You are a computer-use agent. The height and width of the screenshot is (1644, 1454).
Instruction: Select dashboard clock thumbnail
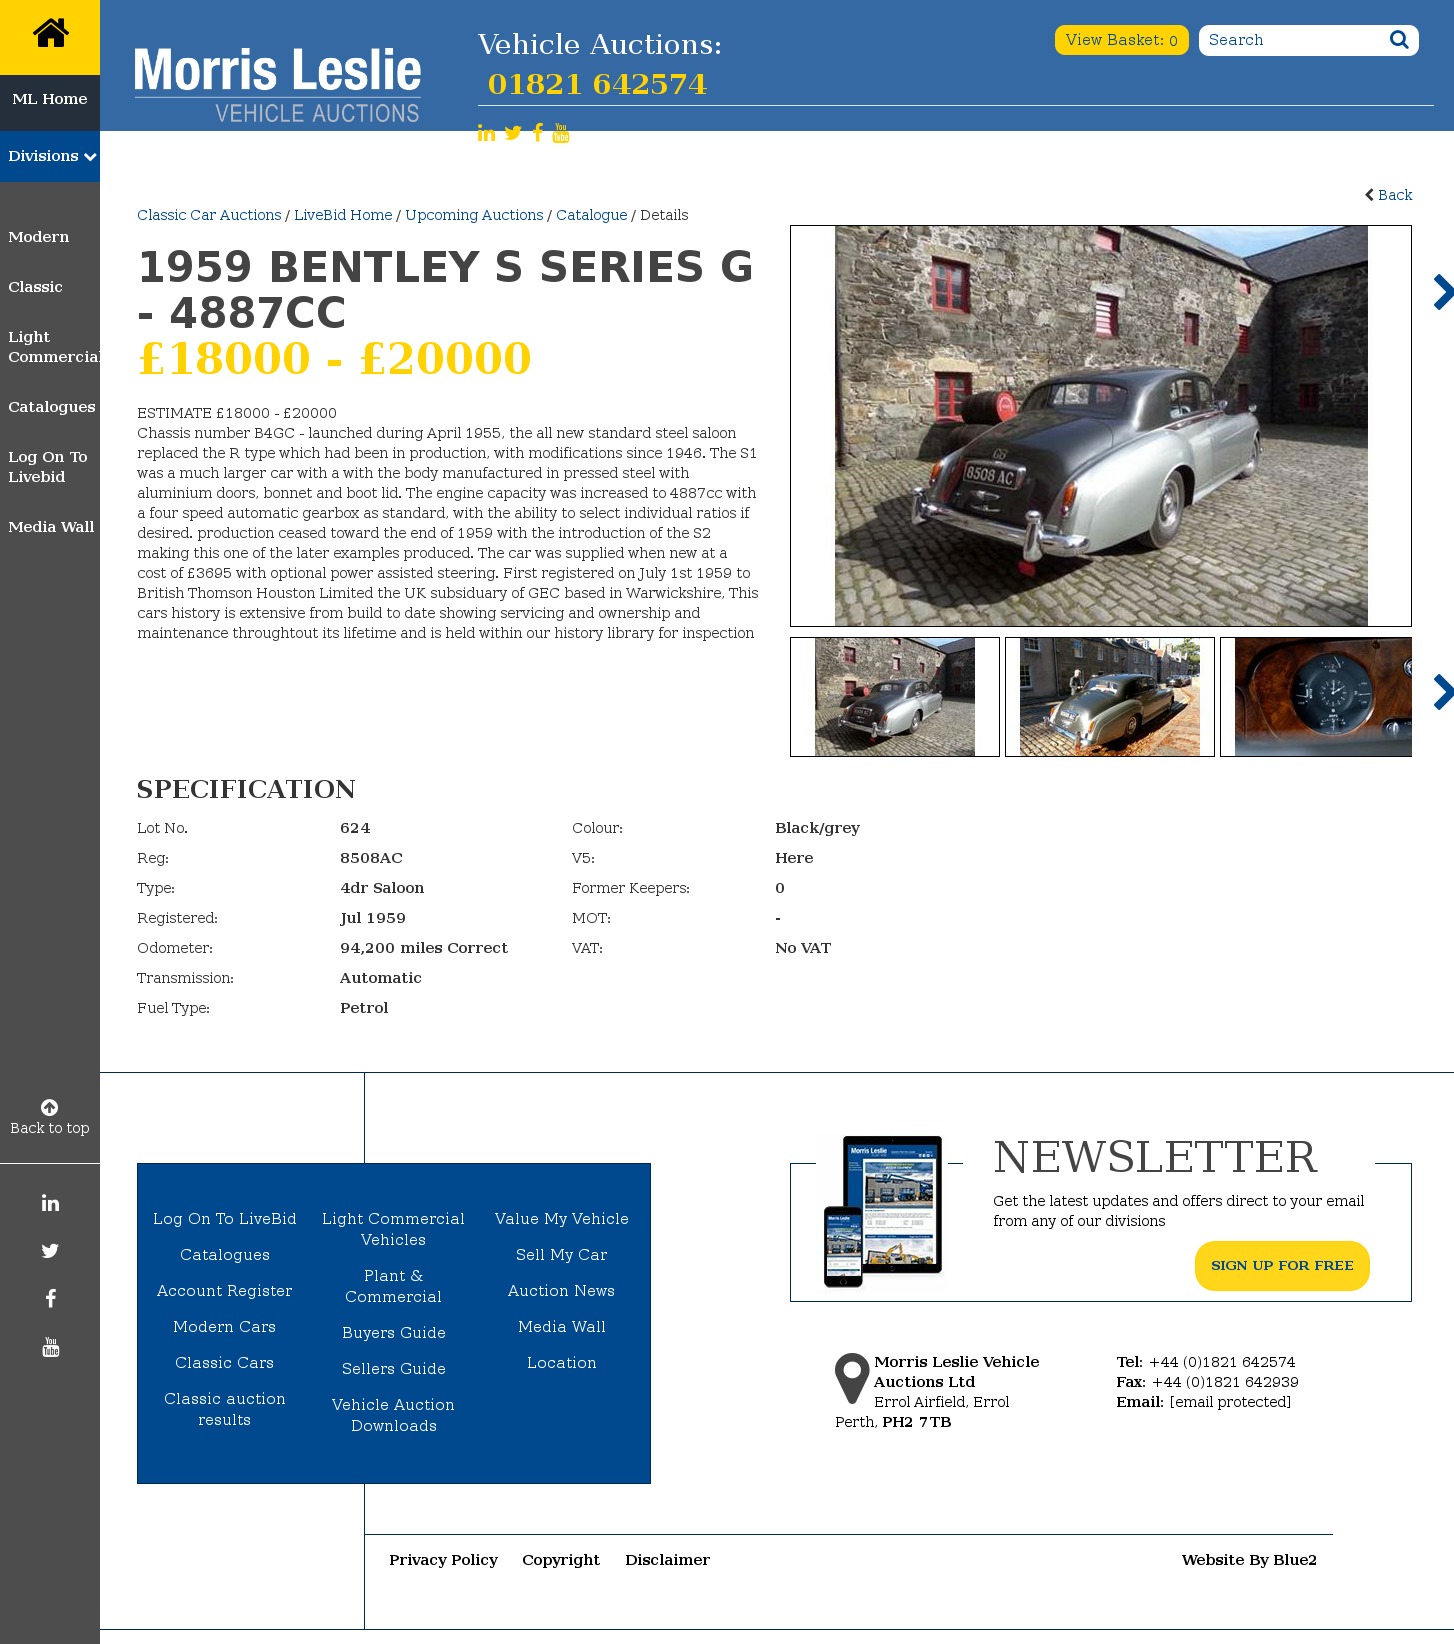[1317, 697]
